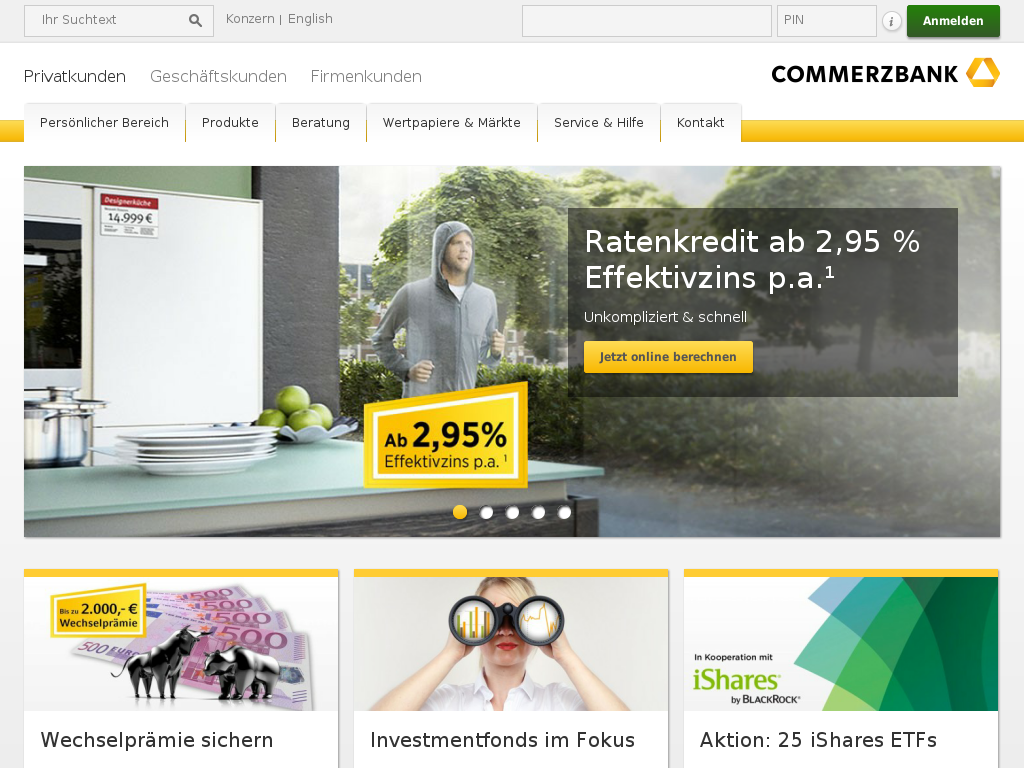Open the Persönlicher Bereich tab

click(104, 123)
